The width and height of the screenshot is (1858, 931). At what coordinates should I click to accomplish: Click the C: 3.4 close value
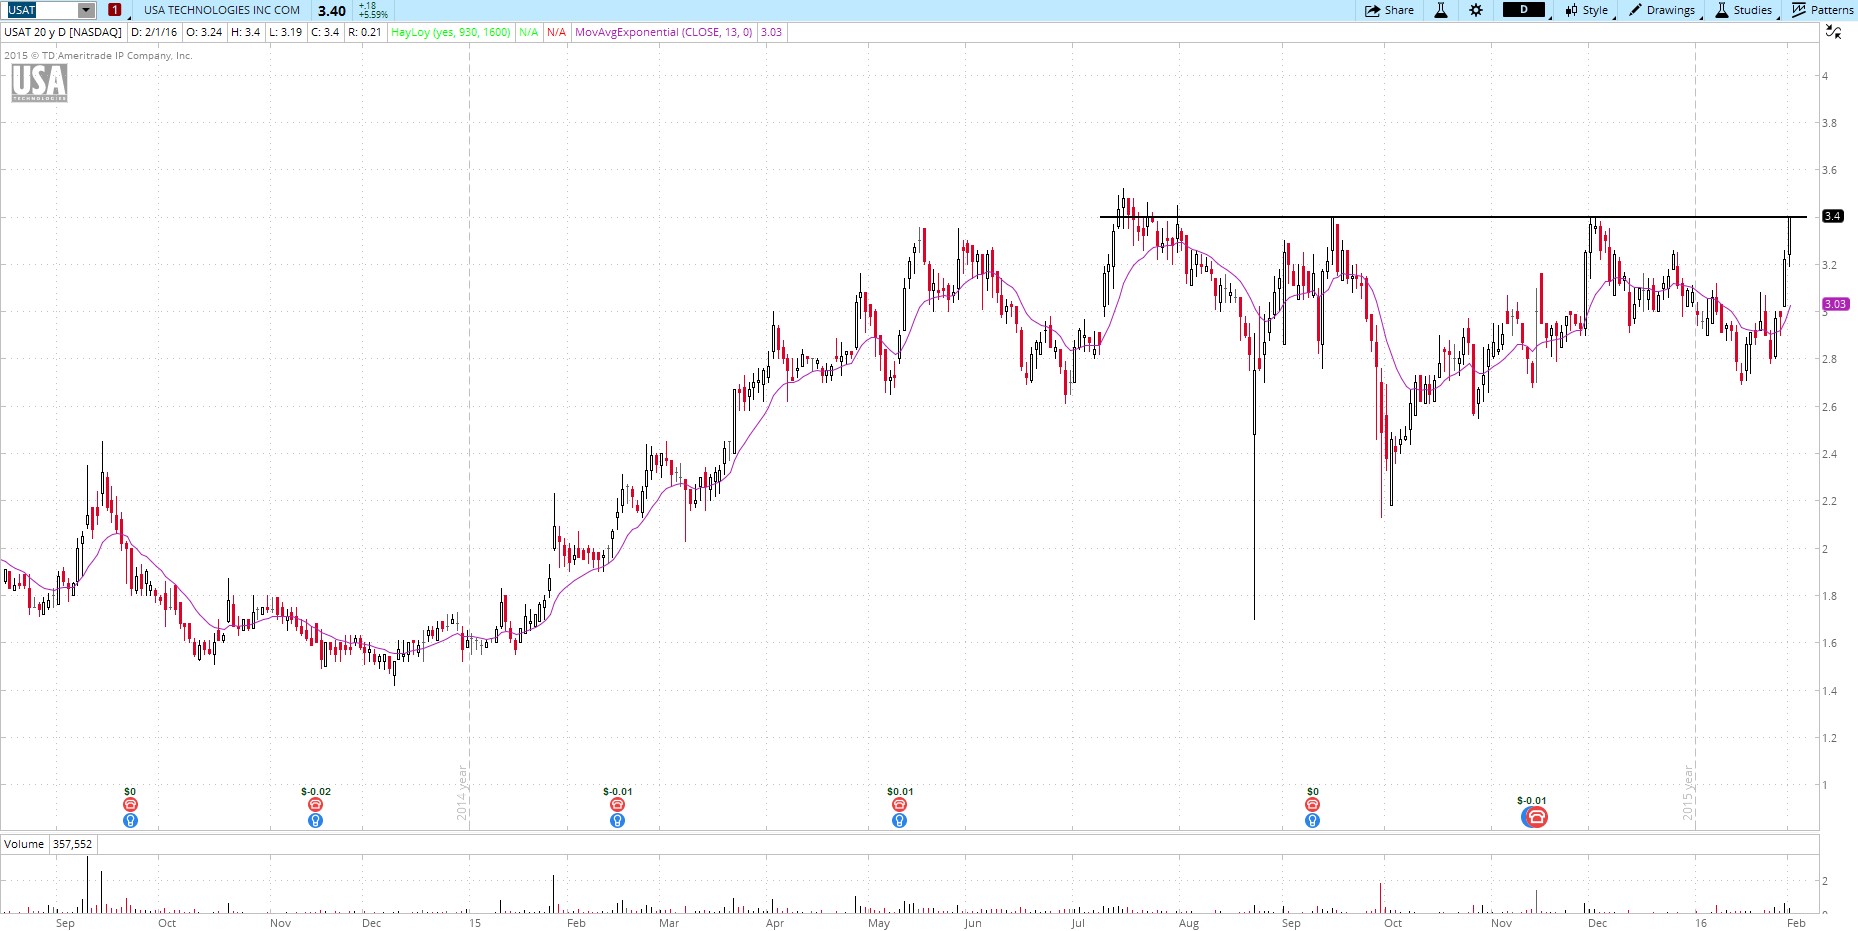325,32
